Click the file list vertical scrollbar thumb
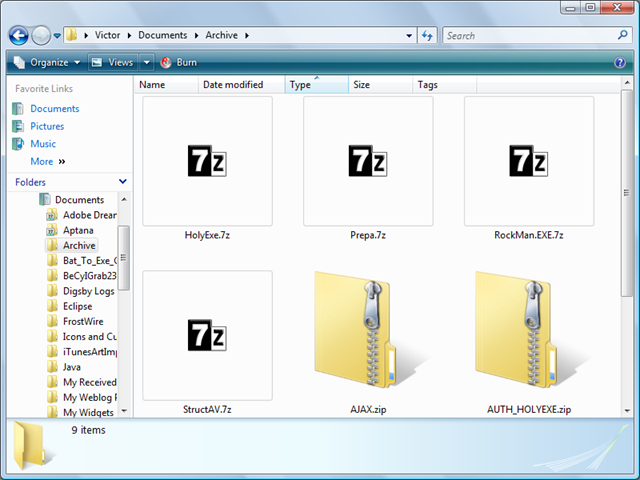 click(x=627, y=193)
